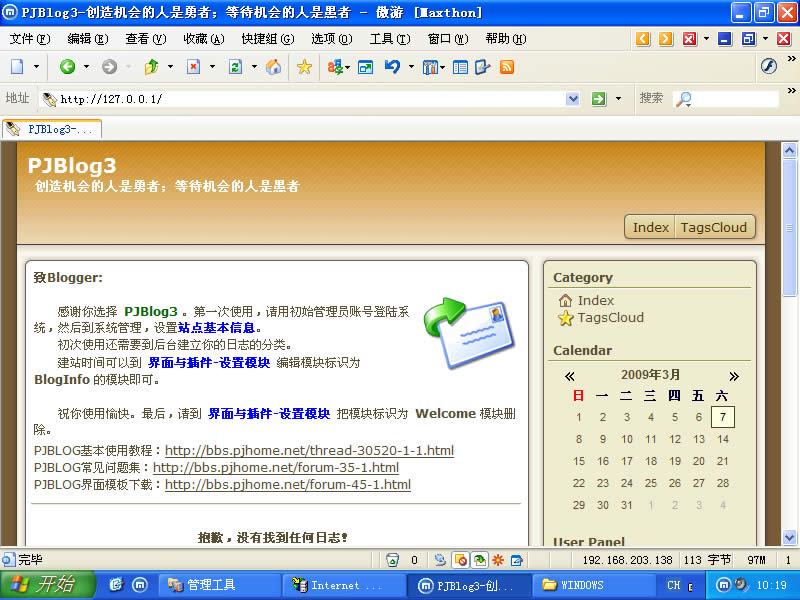Launch Internet Explorer from quick launch
Screen dimensions: 800x600
tap(116, 585)
